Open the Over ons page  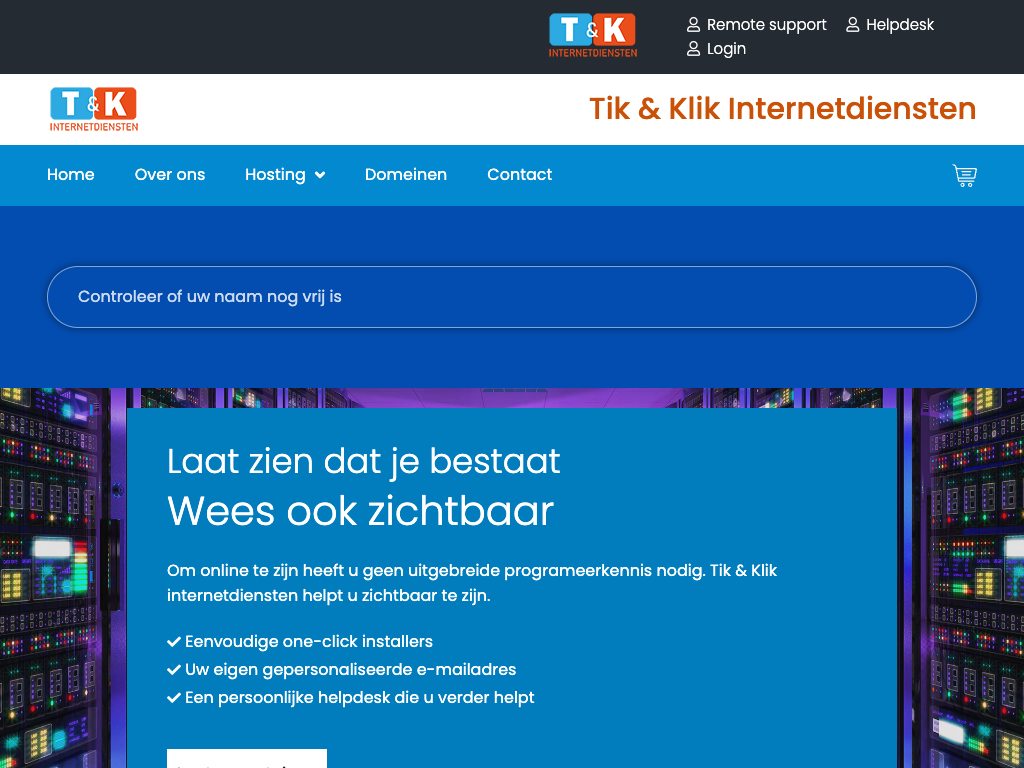click(170, 175)
